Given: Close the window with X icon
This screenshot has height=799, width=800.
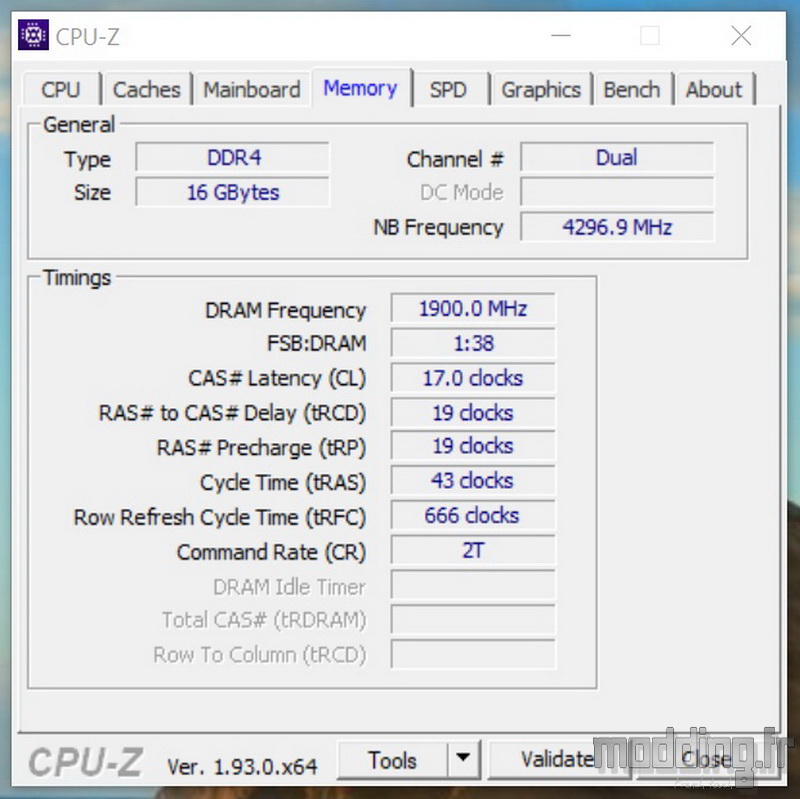Looking at the screenshot, I should click(741, 36).
